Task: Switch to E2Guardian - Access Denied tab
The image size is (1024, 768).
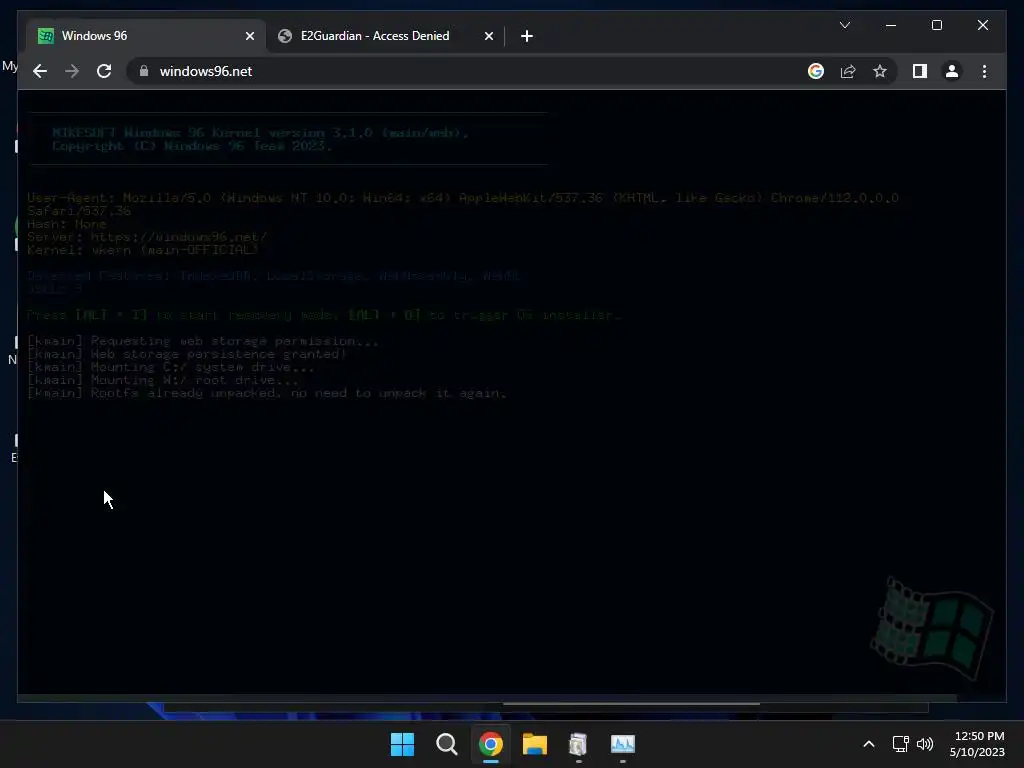Action: 385,36
